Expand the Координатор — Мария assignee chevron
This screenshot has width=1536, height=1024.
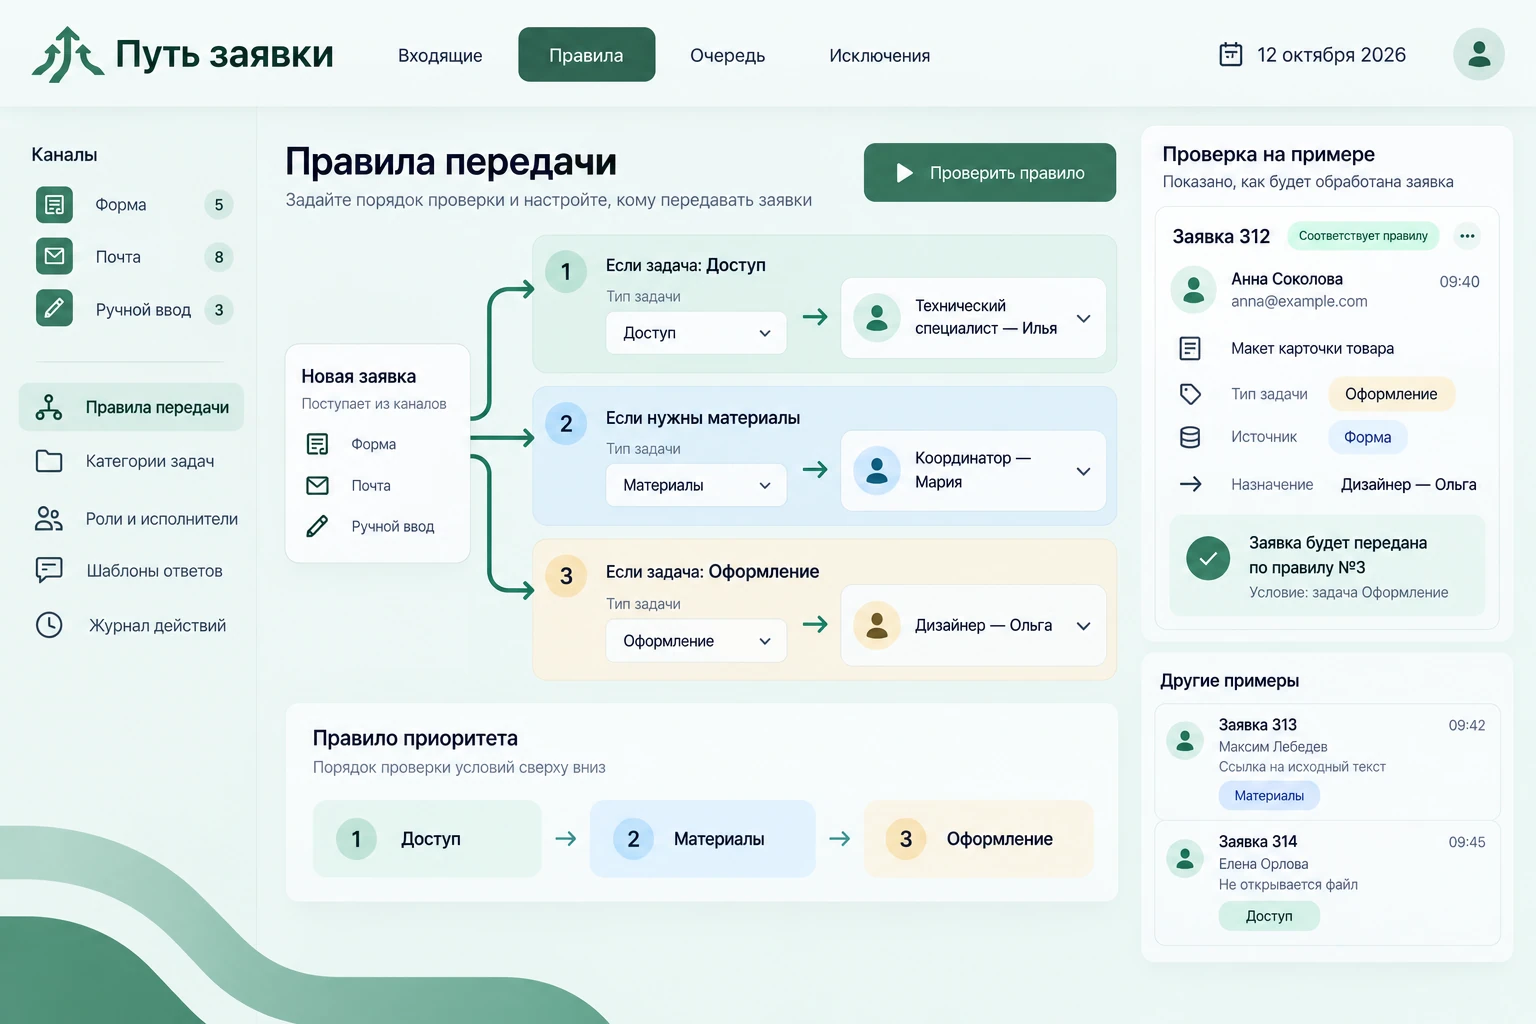point(1083,471)
